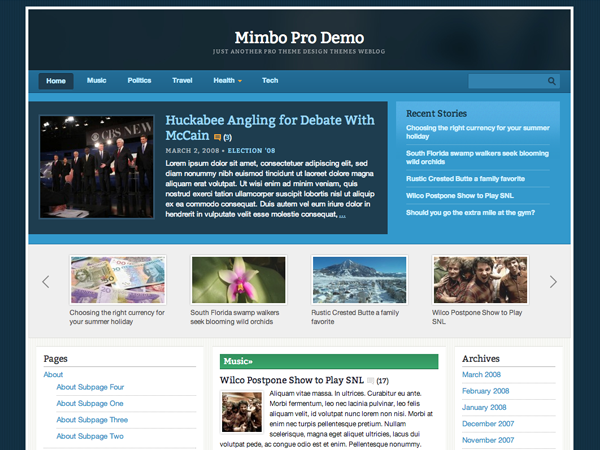Open November 2007 archive
Image resolution: width=600 pixels, height=450 pixels.
pyautogui.click(x=488, y=440)
